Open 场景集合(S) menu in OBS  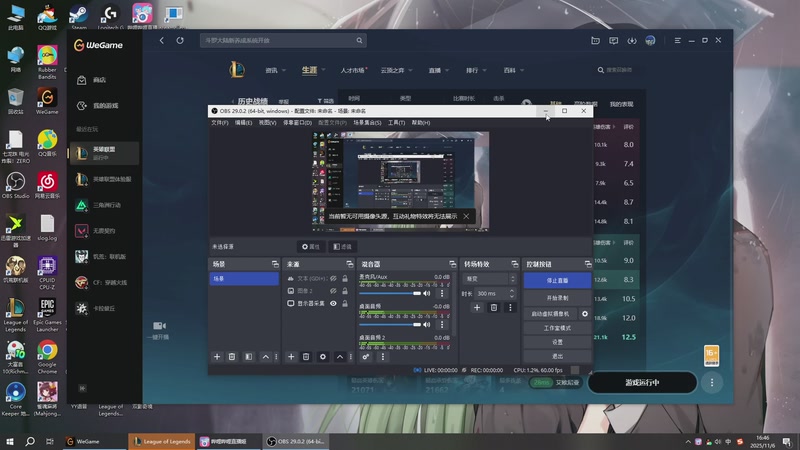coord(367,123)
